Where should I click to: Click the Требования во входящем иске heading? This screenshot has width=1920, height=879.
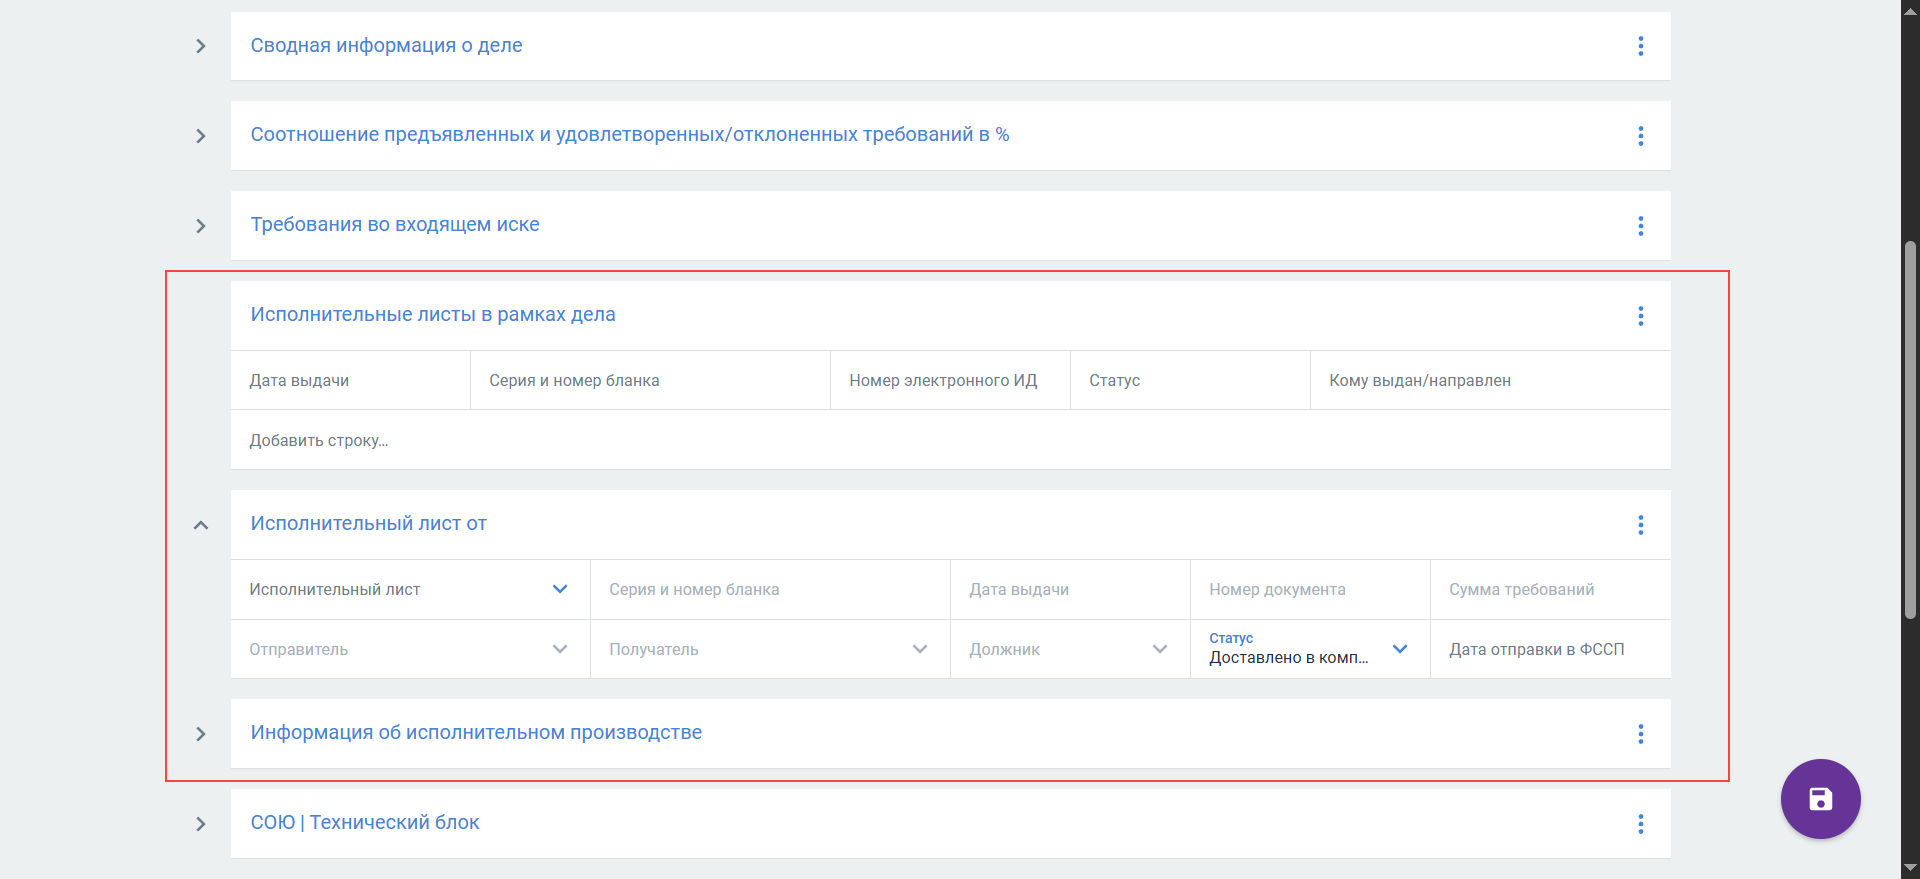pyautogui.click(x=395, y=225)
